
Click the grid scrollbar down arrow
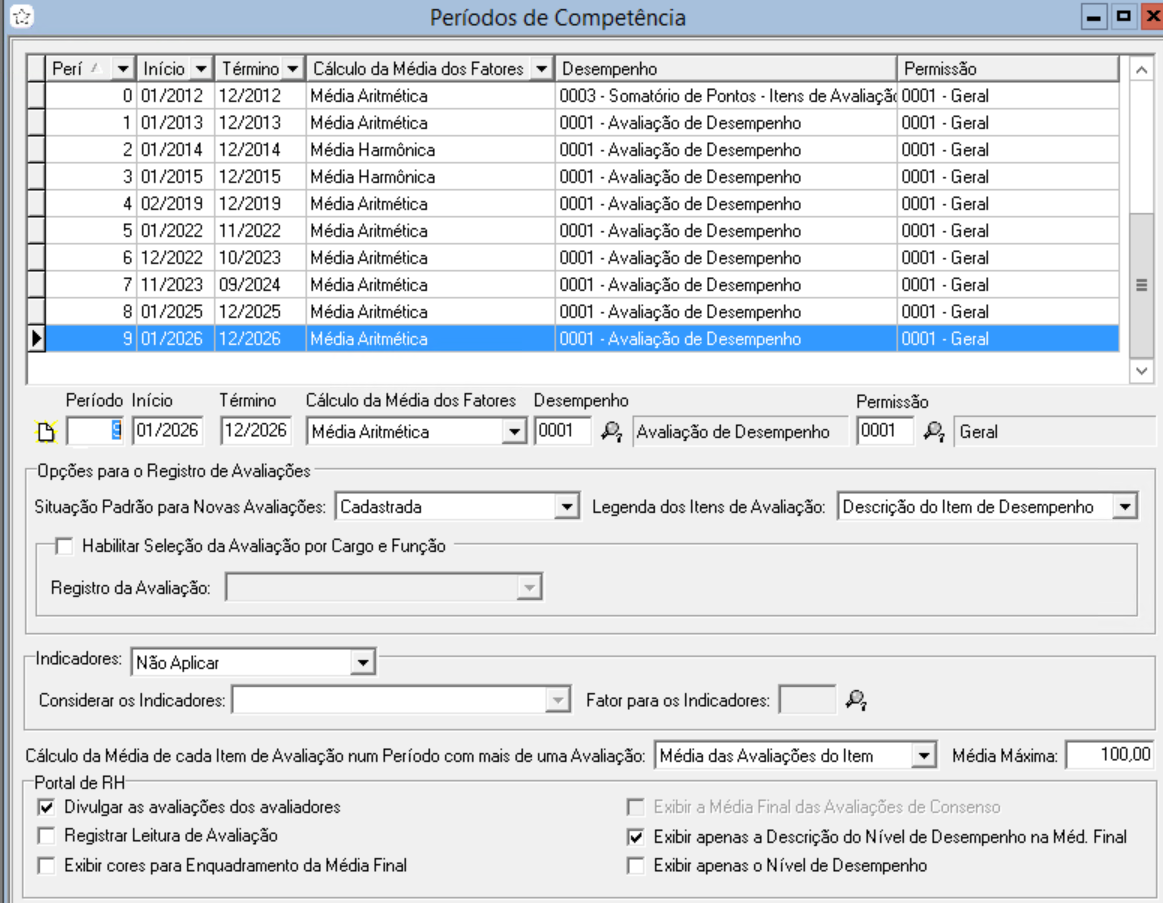pyautogui.click(x=1141, y=370)
